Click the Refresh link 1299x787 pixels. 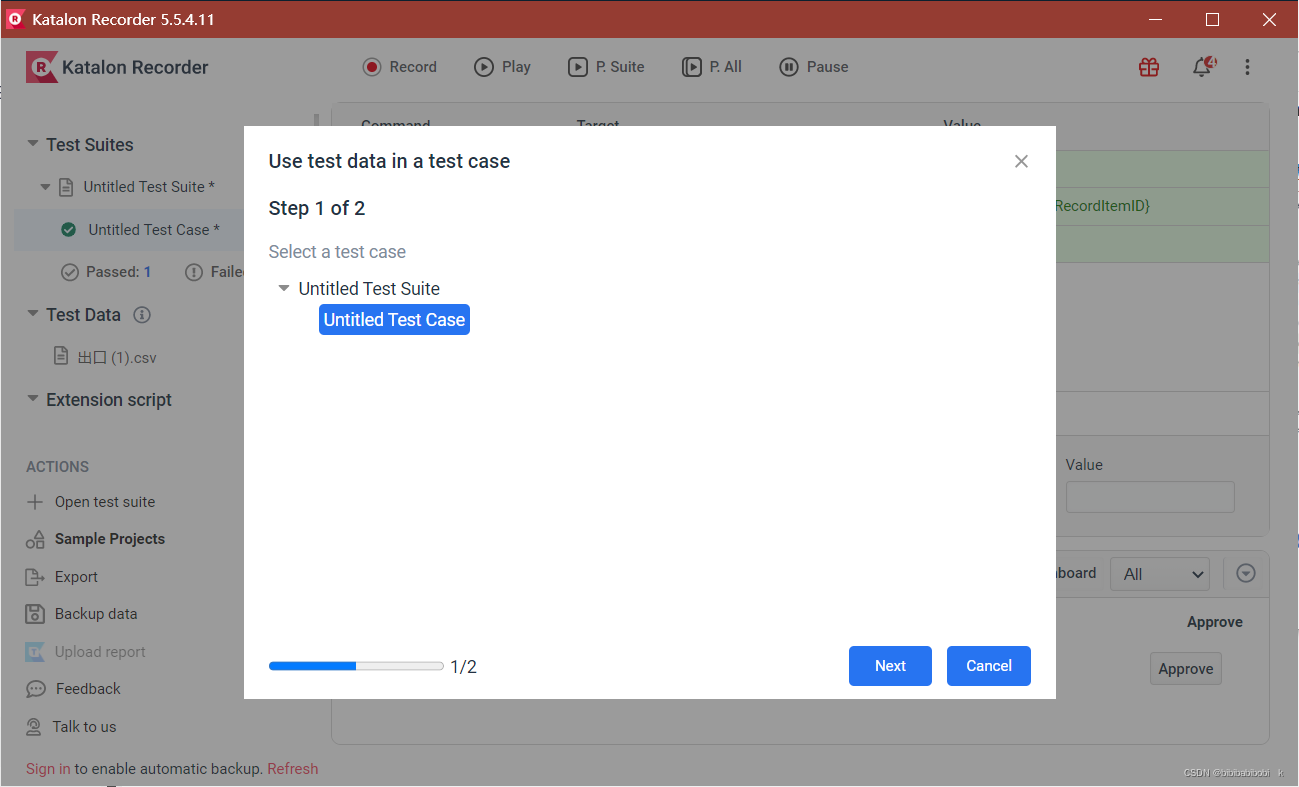click(293, 769)
